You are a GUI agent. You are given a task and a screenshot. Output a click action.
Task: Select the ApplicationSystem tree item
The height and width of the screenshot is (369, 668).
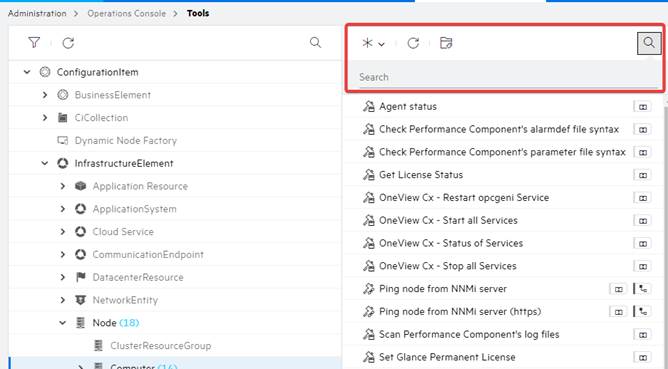134,209
